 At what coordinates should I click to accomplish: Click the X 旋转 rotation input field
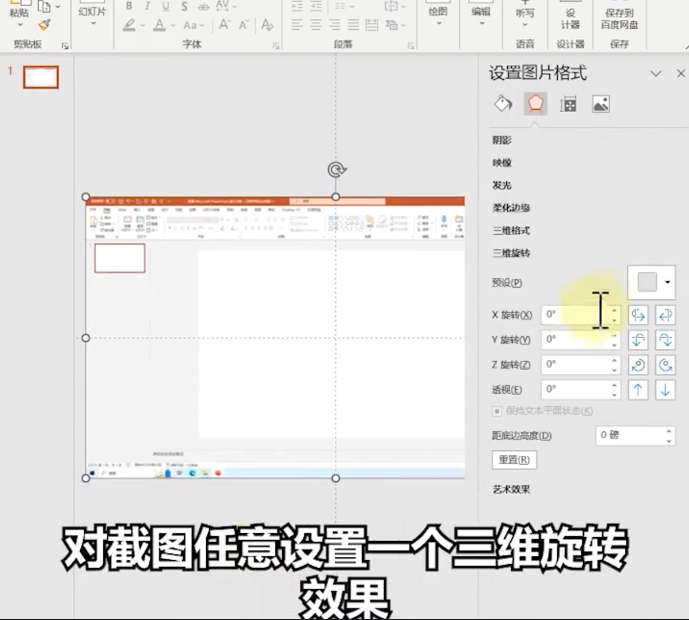pos(580,315)
